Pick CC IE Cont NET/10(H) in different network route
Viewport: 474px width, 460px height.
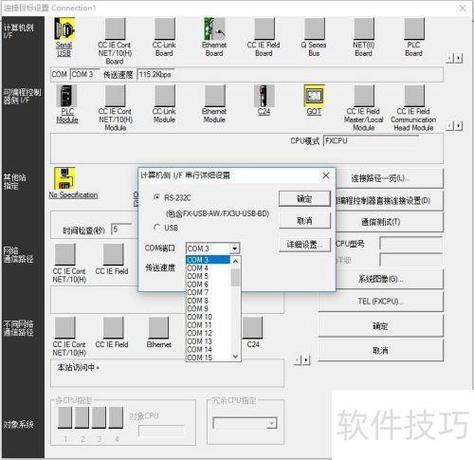tap(65, 328)
